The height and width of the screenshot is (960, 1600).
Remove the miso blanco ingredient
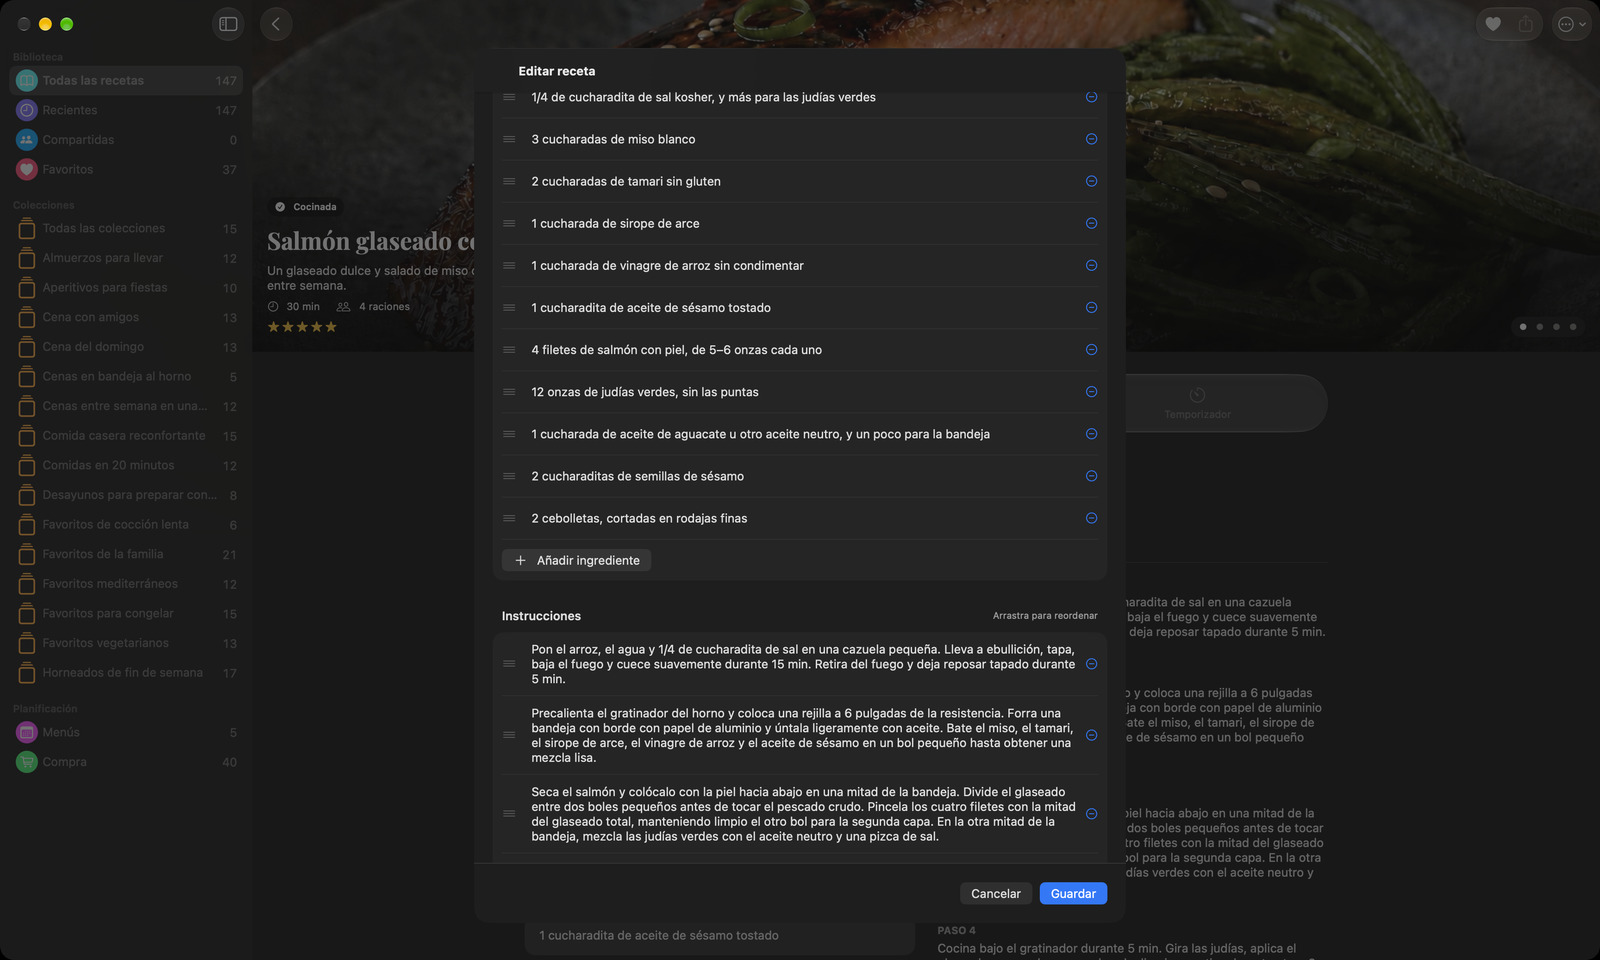click(x=1091, y=139)
